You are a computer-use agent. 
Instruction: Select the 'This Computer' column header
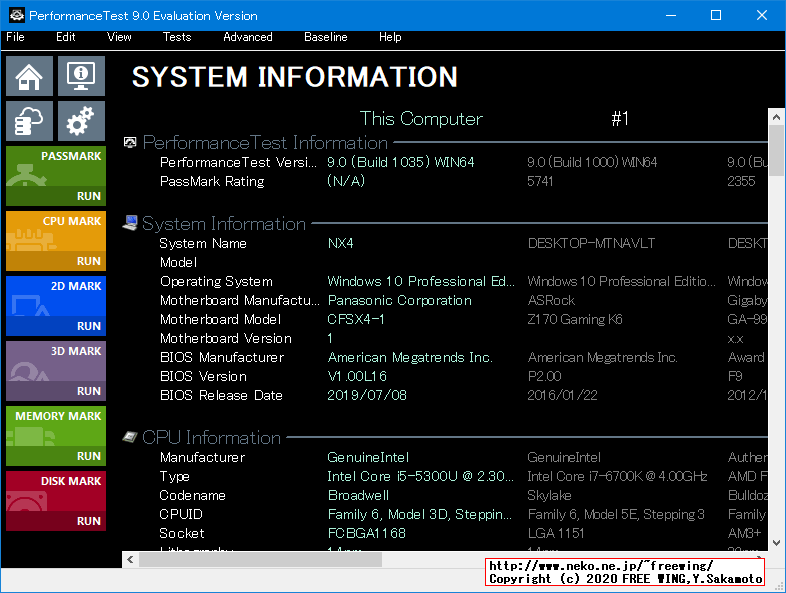(x=421, y=119)
